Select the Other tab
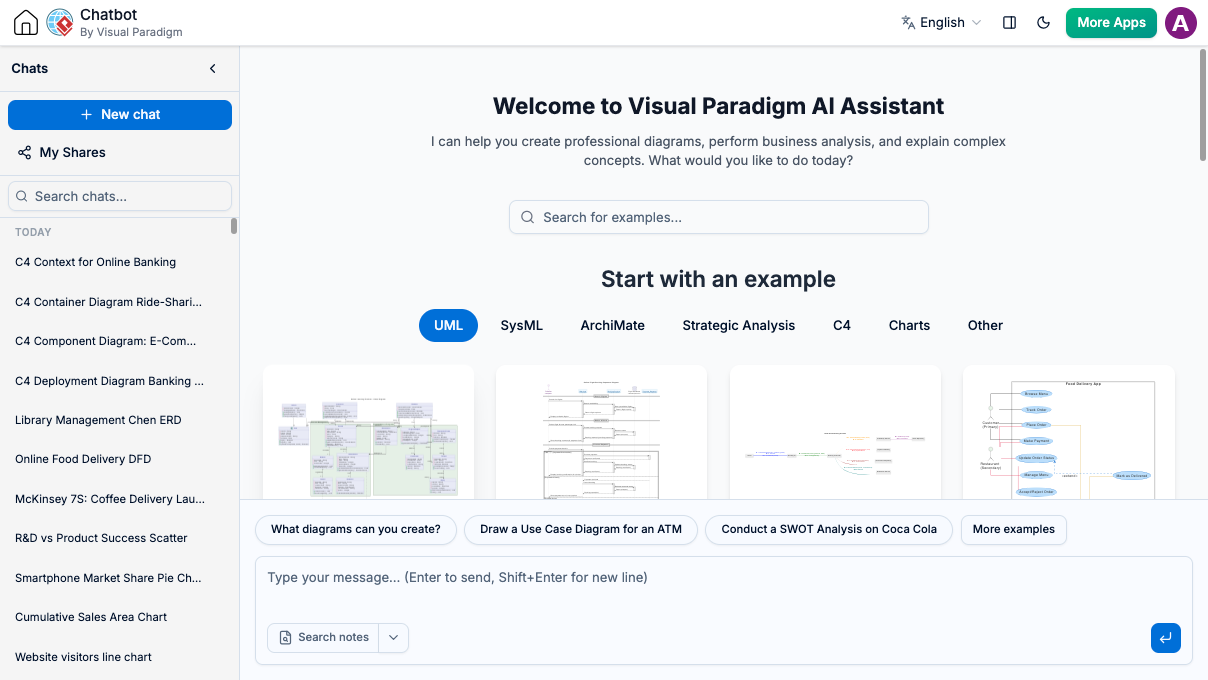 click(x=985, y=326)
